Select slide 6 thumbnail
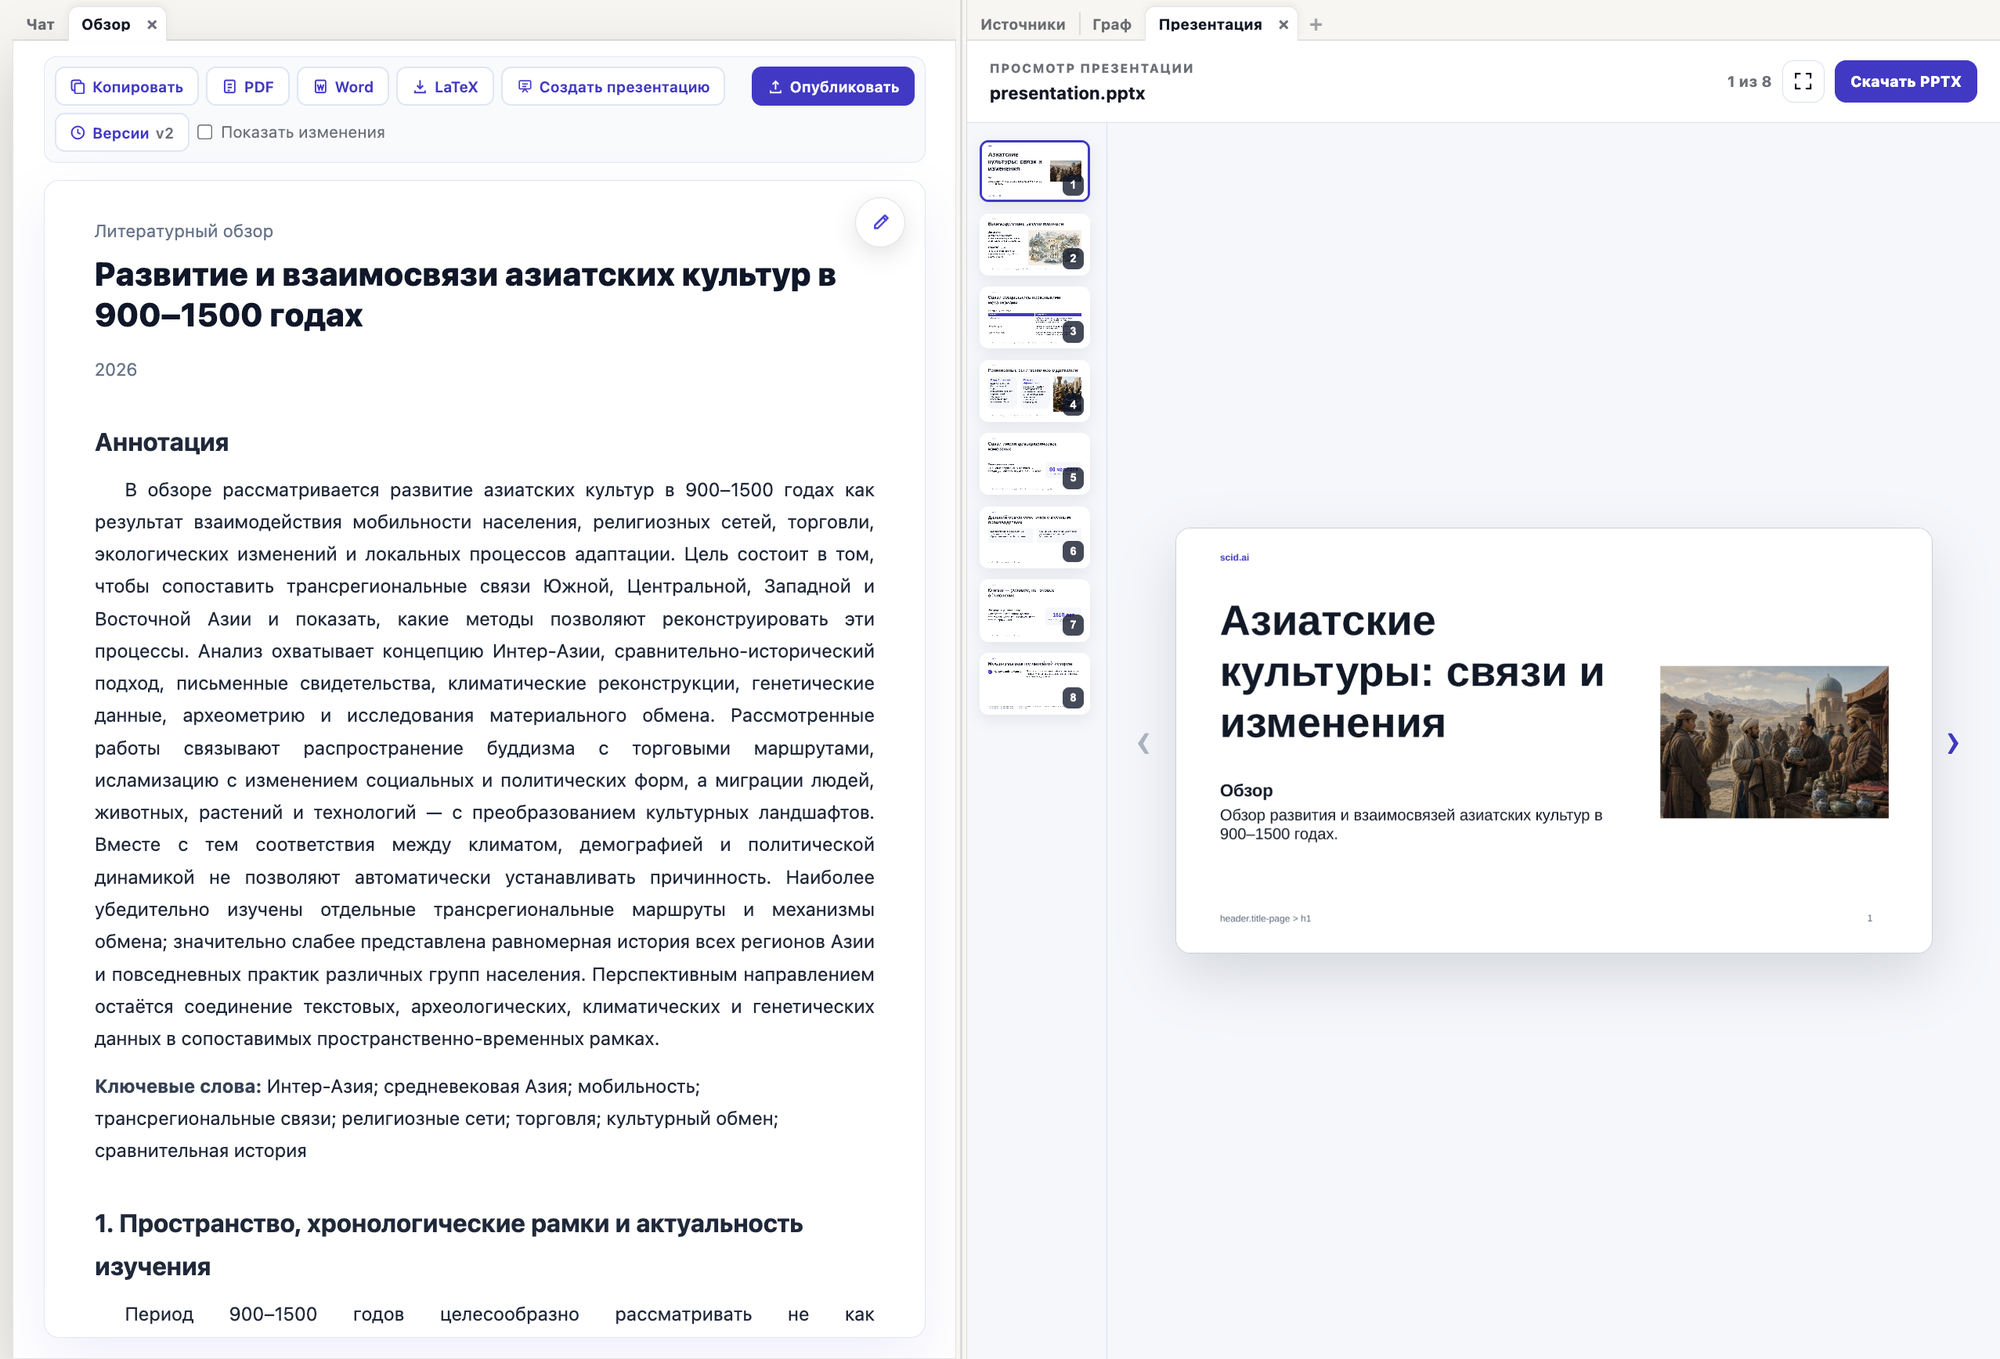 point(1034,537)
